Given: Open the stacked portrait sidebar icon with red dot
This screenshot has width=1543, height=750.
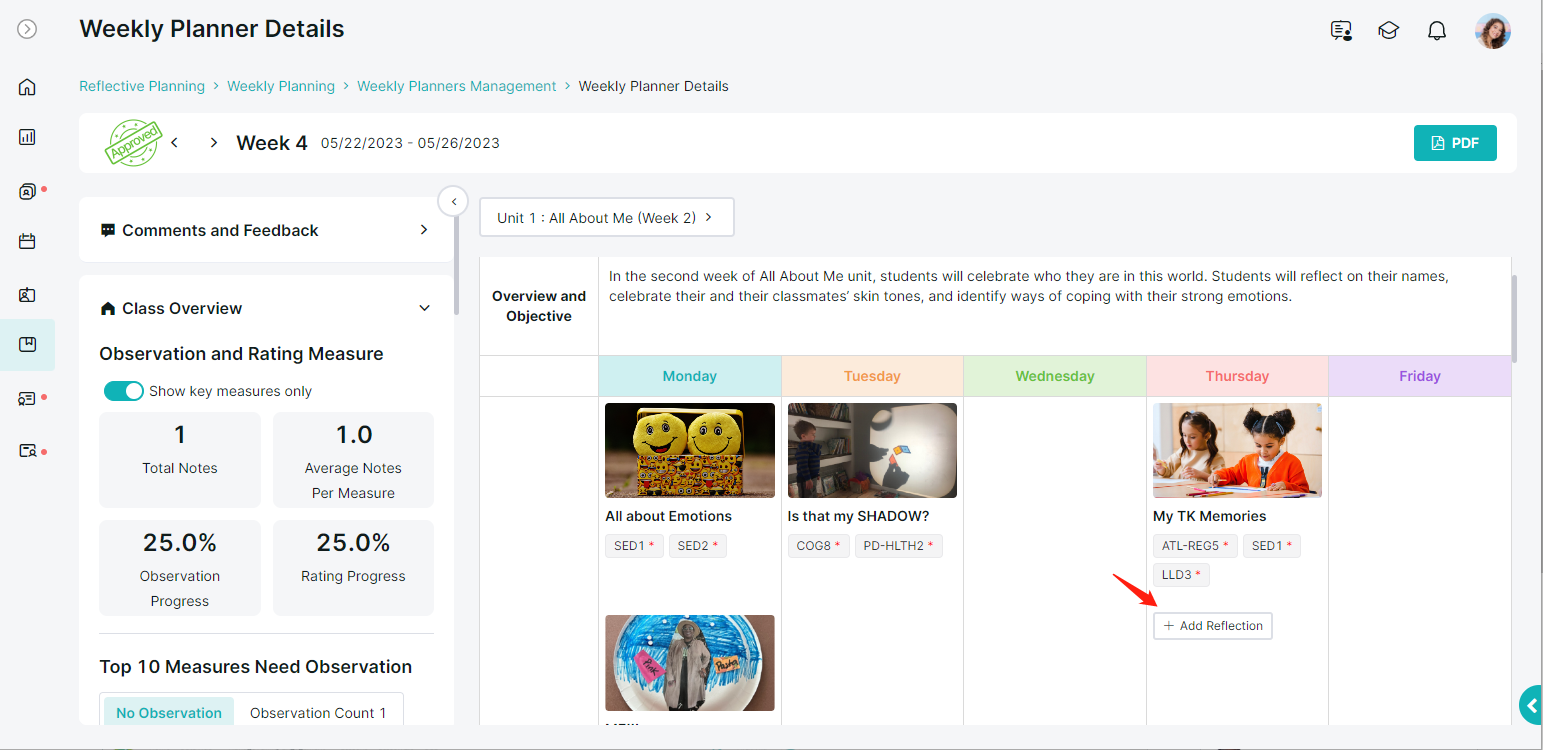Looking at the screenshot, I should [27, 191].
